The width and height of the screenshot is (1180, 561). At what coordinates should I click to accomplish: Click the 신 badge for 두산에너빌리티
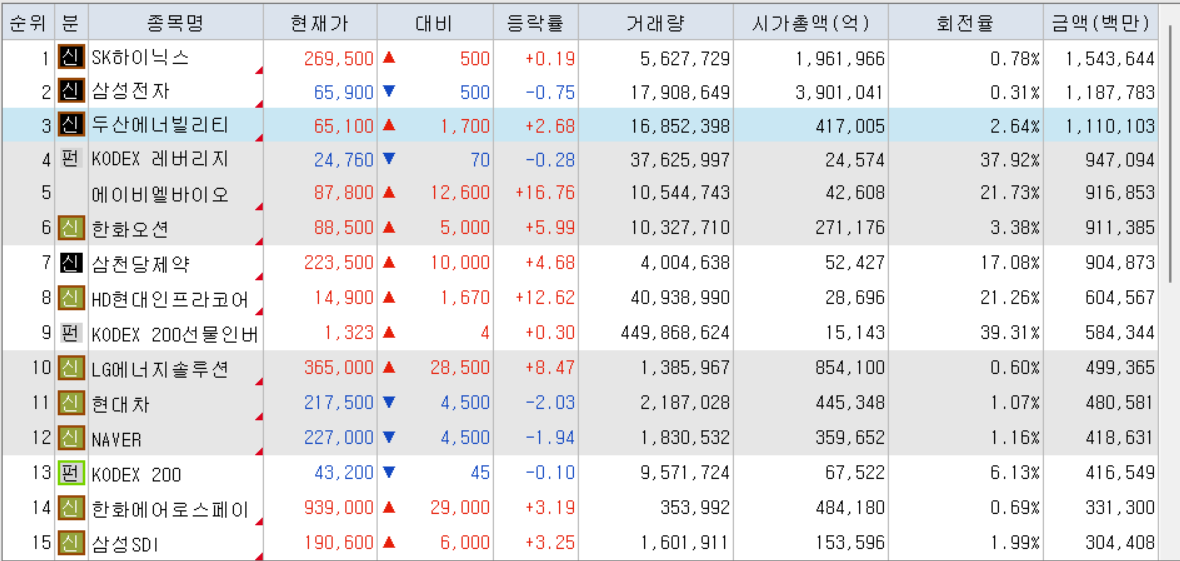coord(70,125)
